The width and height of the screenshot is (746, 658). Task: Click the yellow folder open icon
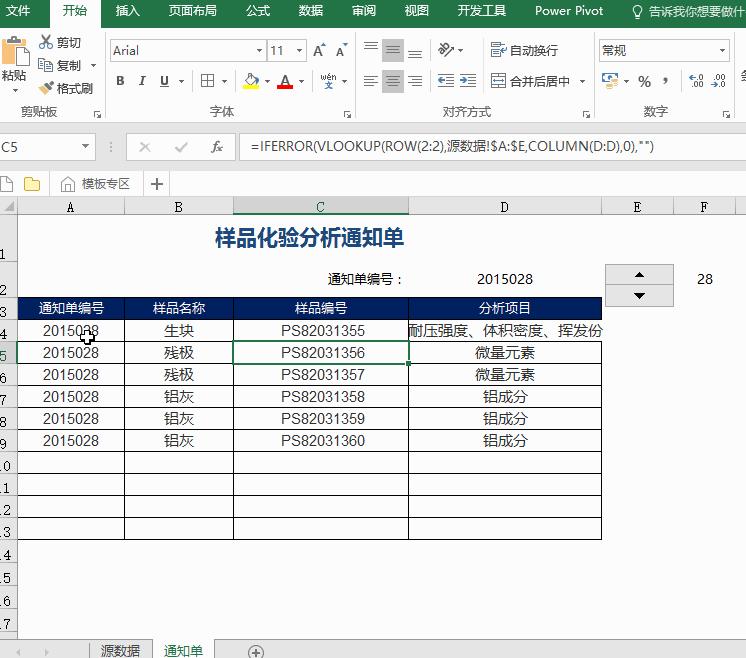point(32,184)
